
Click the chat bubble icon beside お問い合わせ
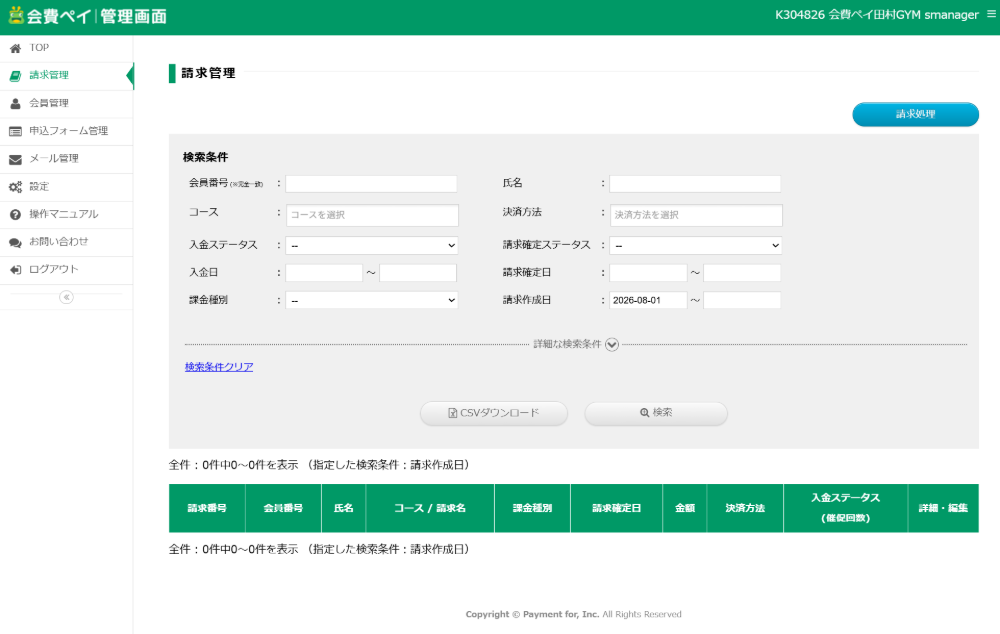click(15, 242)
